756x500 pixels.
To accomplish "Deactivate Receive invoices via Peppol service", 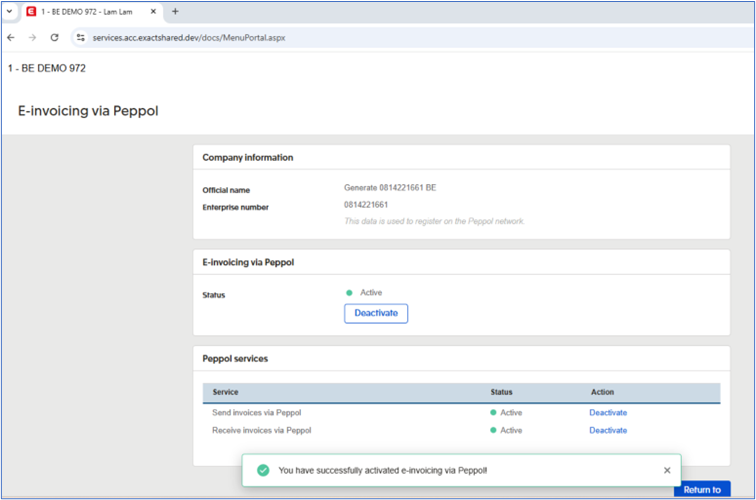I will [608, 430].
